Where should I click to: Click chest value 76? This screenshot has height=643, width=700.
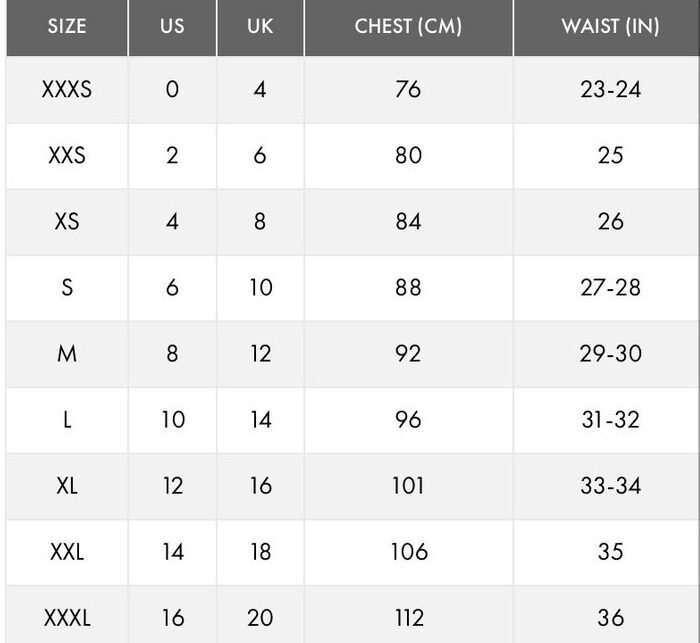[x=408, y=89]
